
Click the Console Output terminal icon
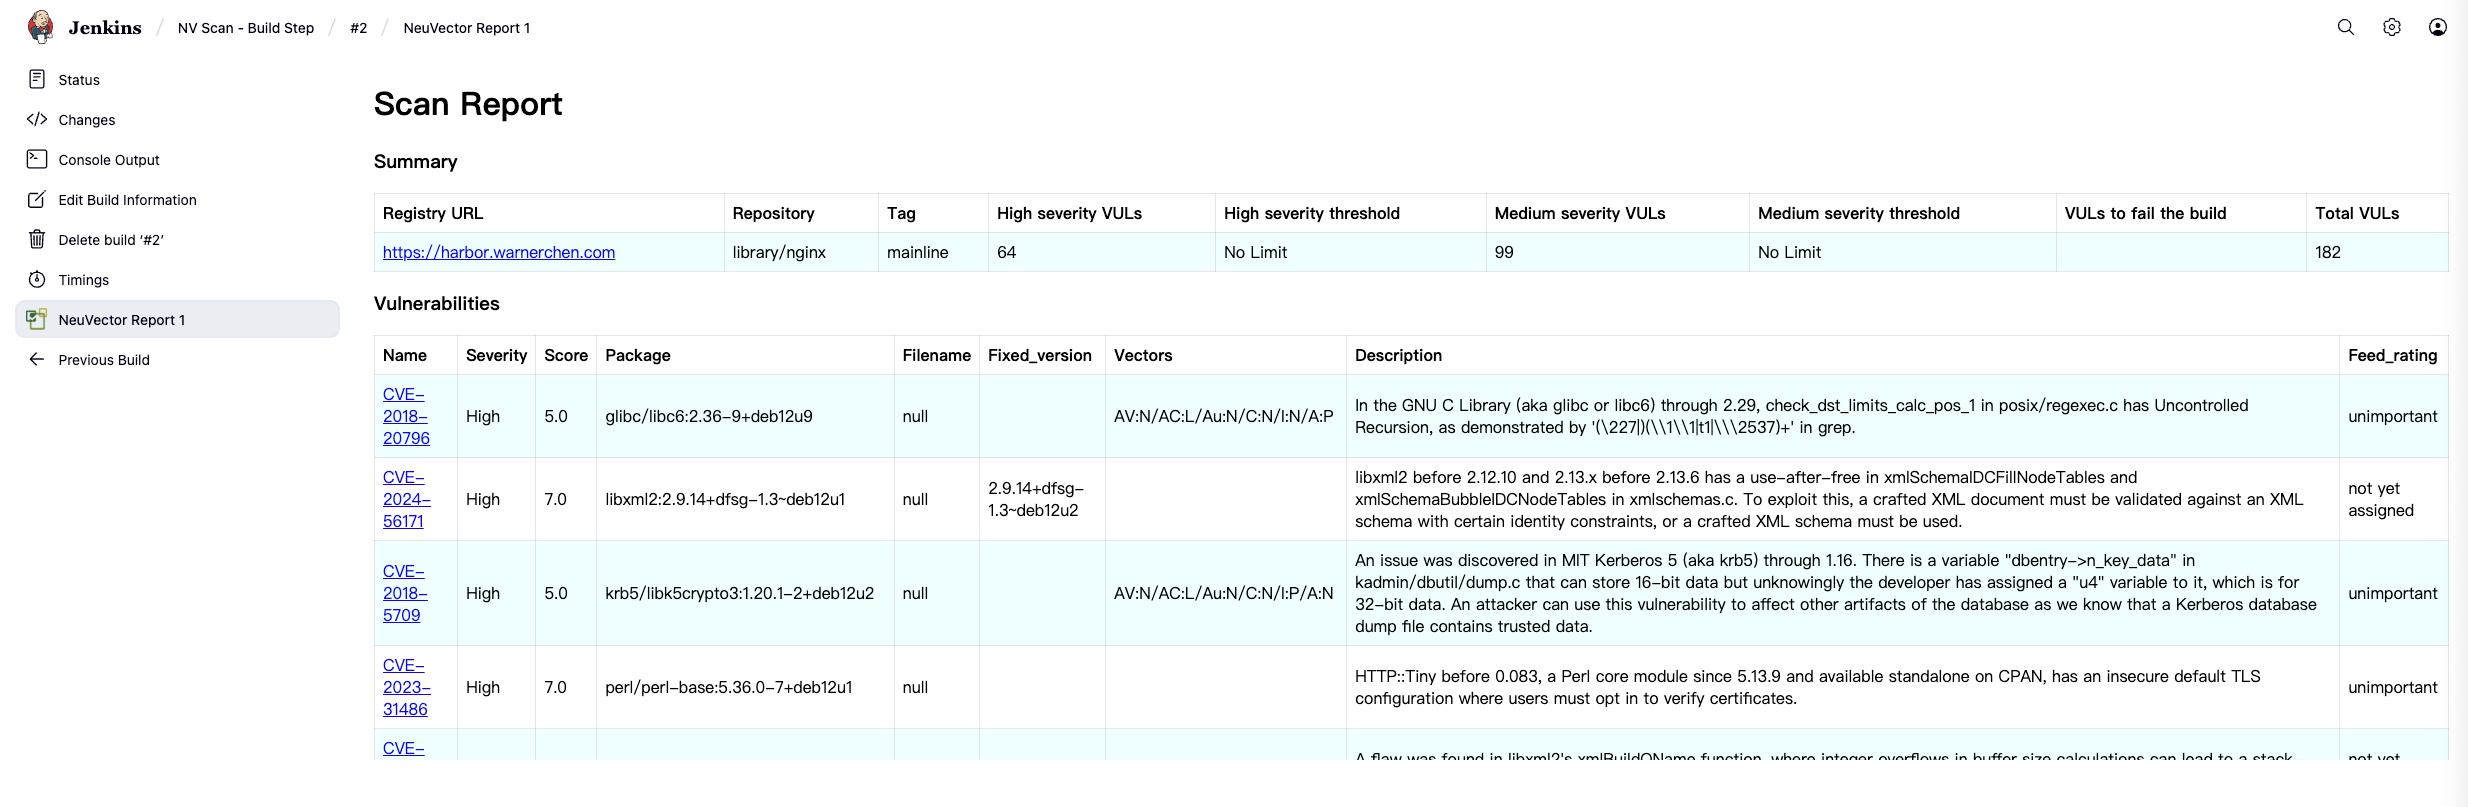pos(37,159)
